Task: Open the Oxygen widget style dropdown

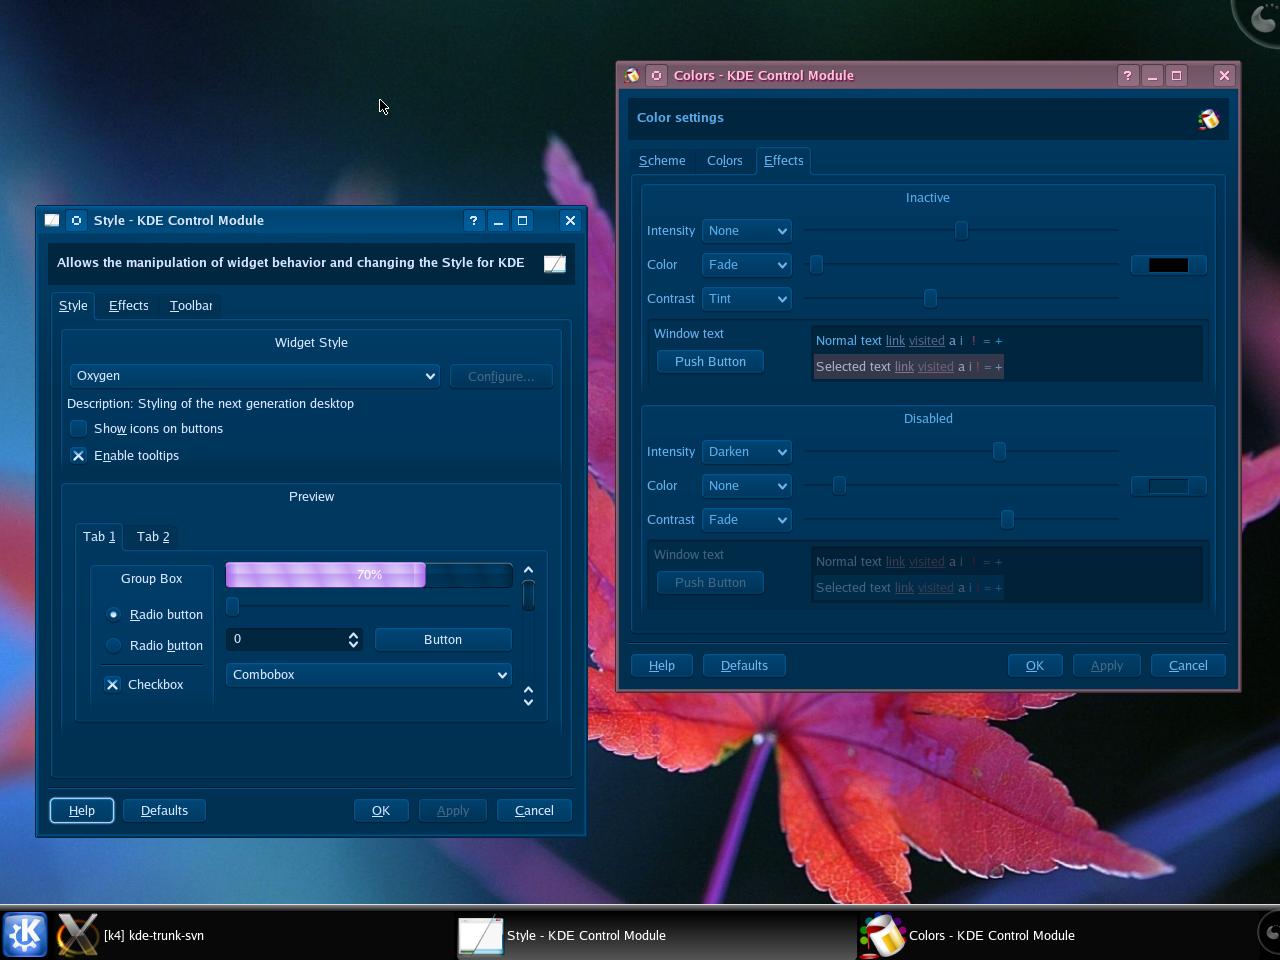Action: point(254,376)
